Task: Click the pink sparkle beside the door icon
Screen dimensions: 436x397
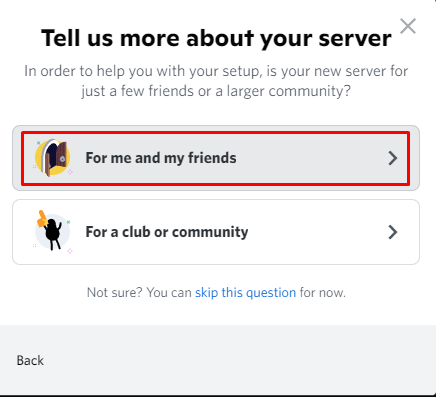Action: [x=70, y=172]
